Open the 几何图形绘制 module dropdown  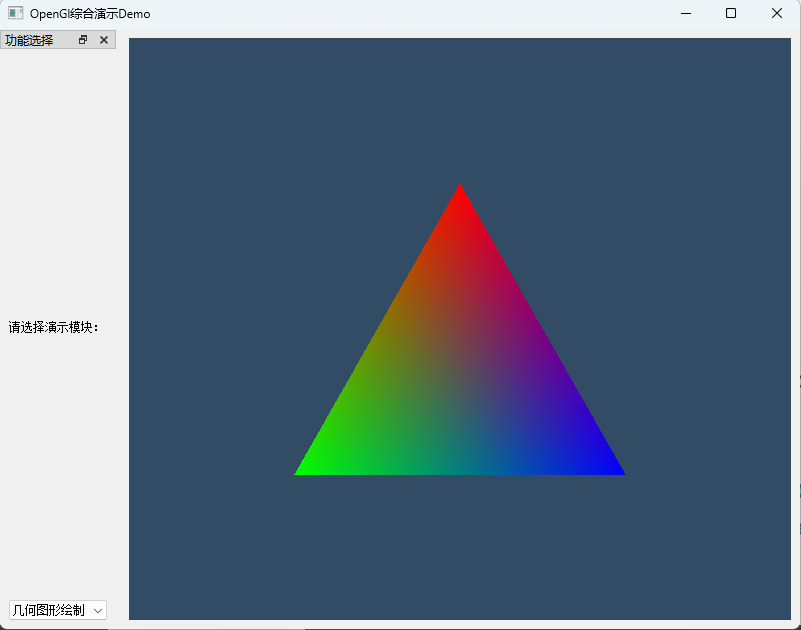click(58, 610)
